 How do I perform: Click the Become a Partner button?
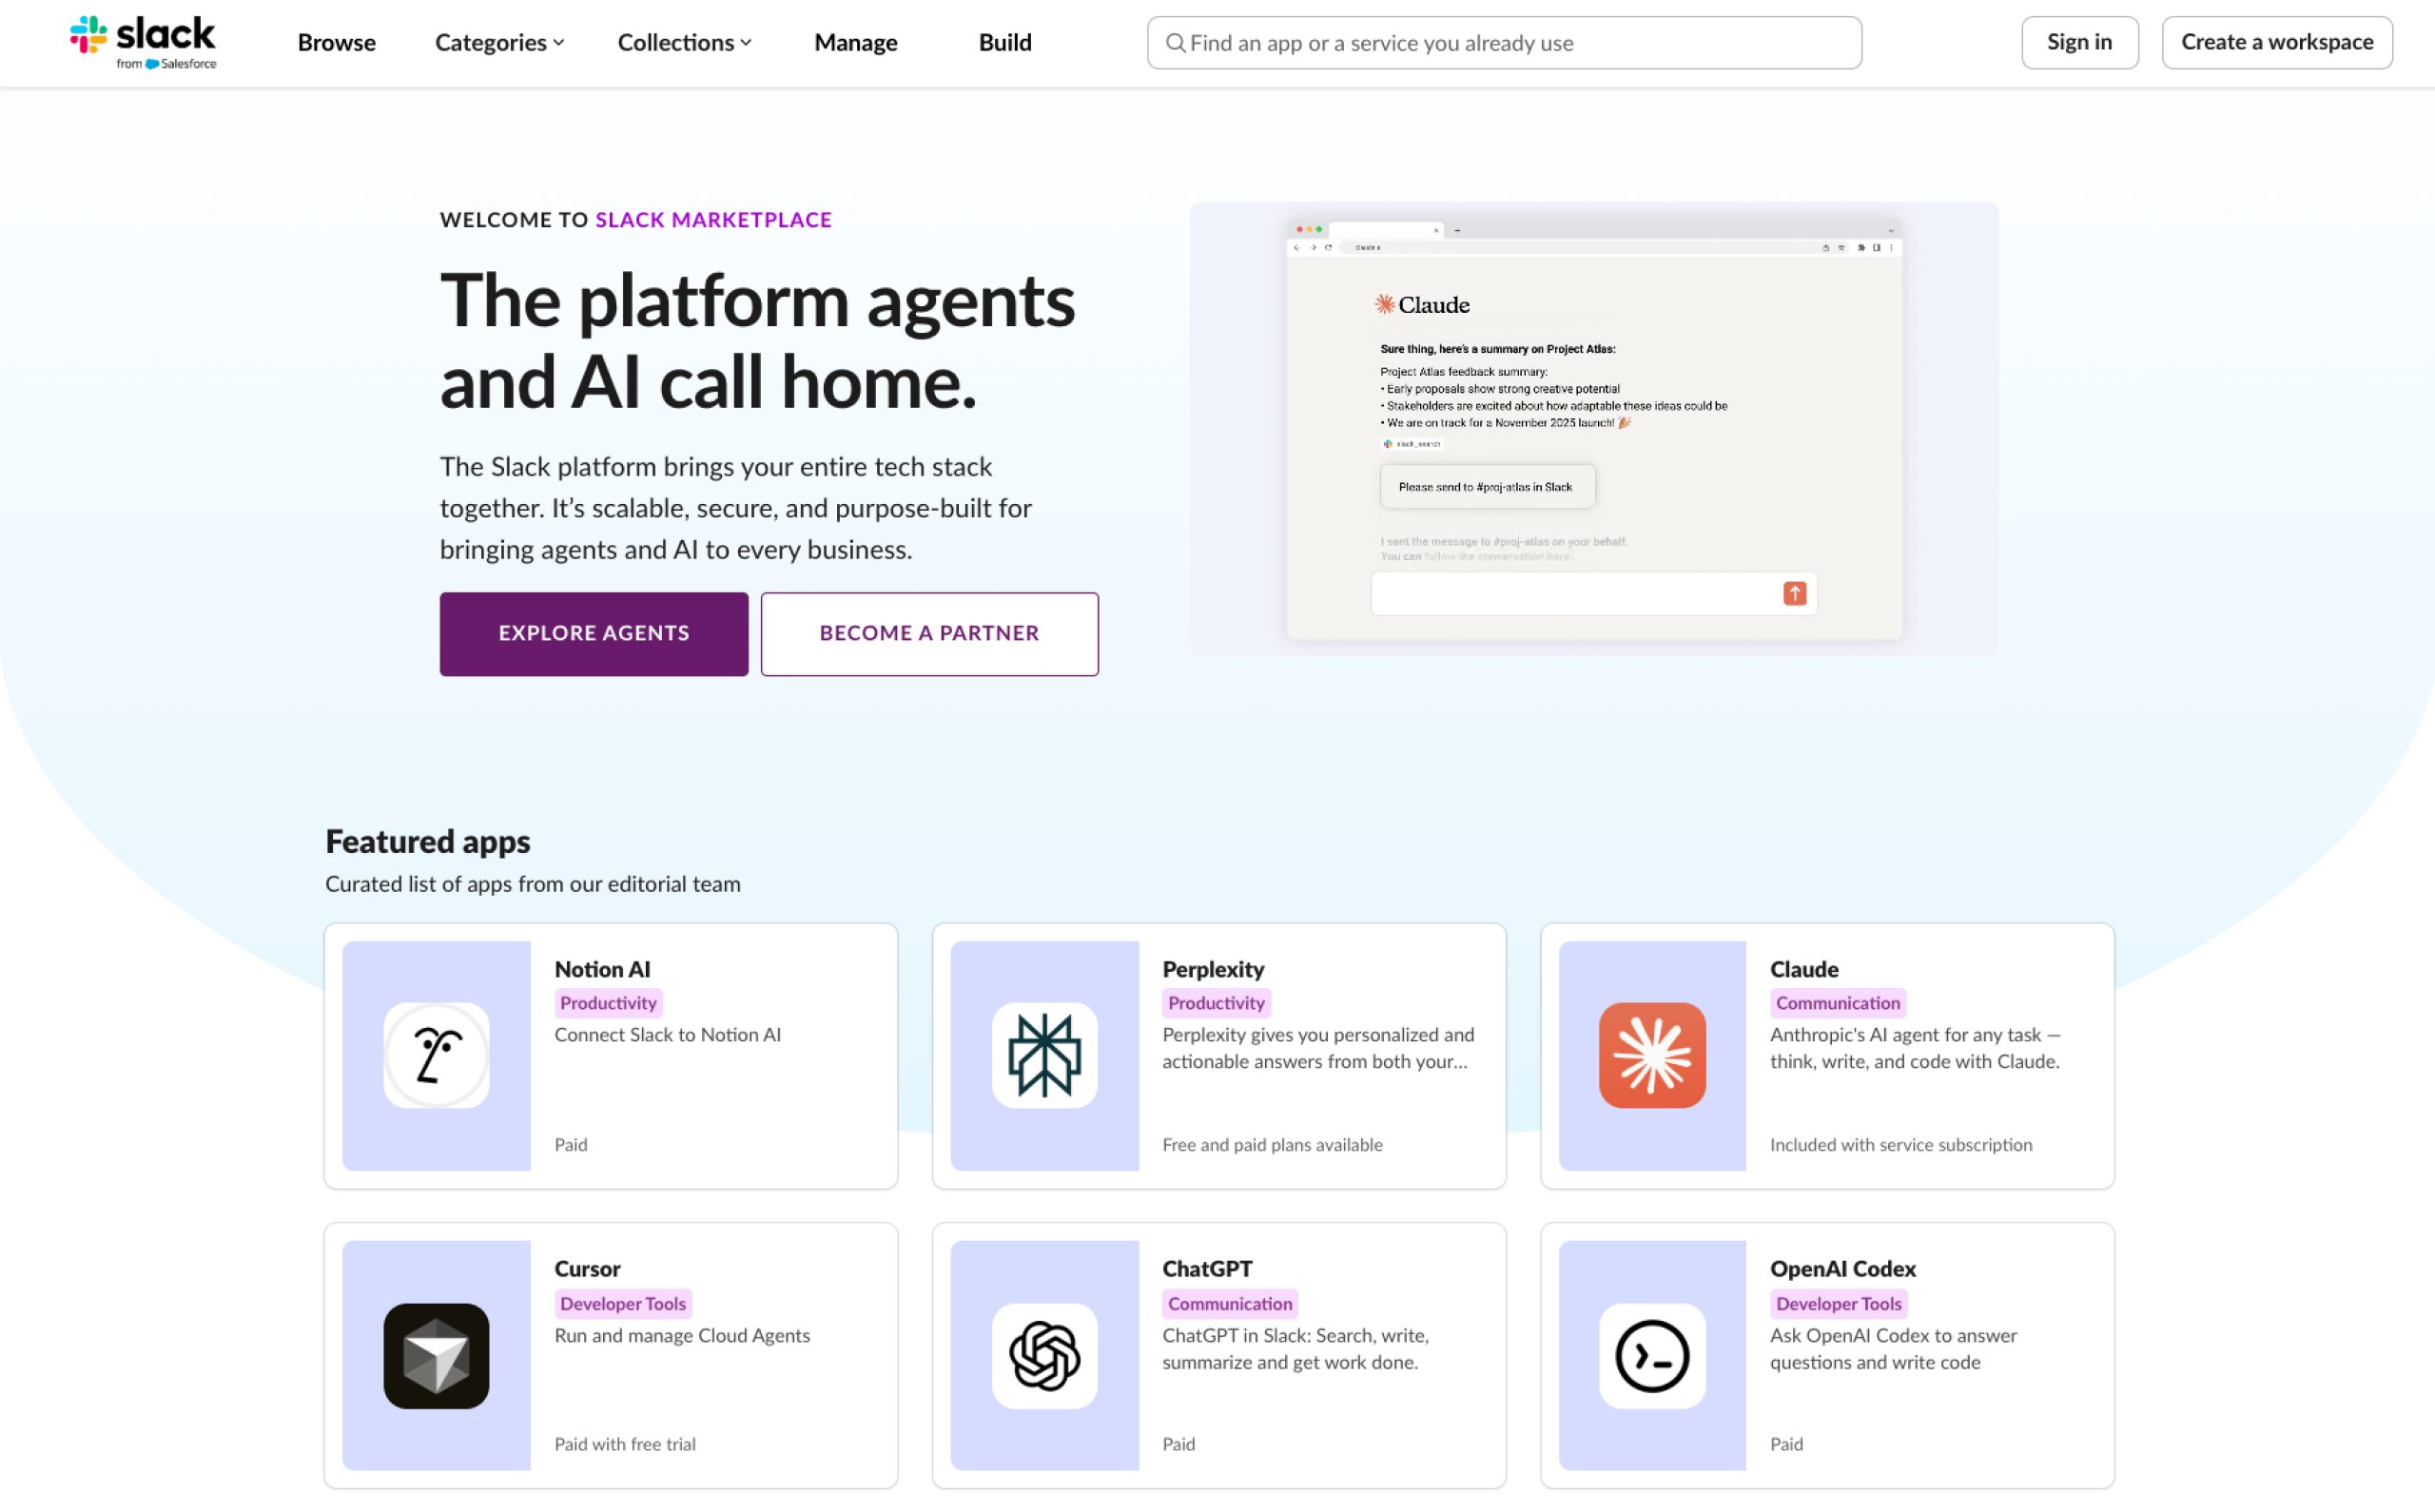[928, 633]
